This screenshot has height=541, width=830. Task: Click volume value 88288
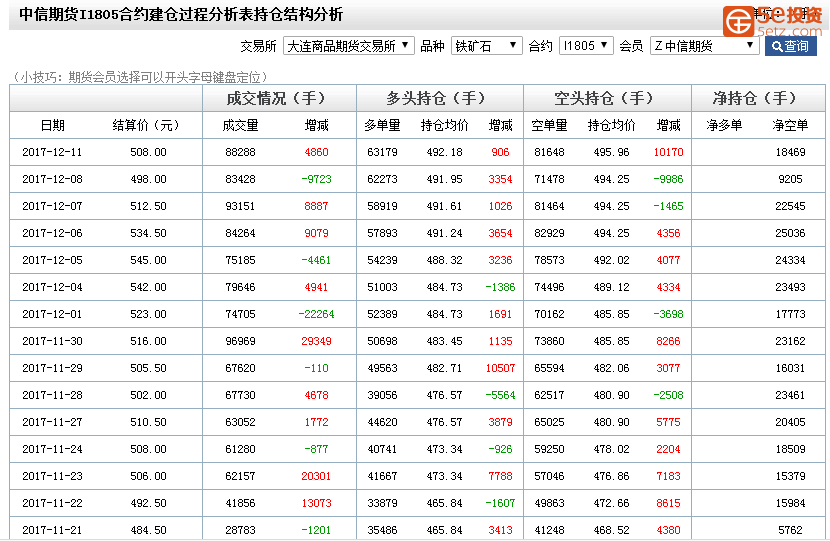[240, 152]
